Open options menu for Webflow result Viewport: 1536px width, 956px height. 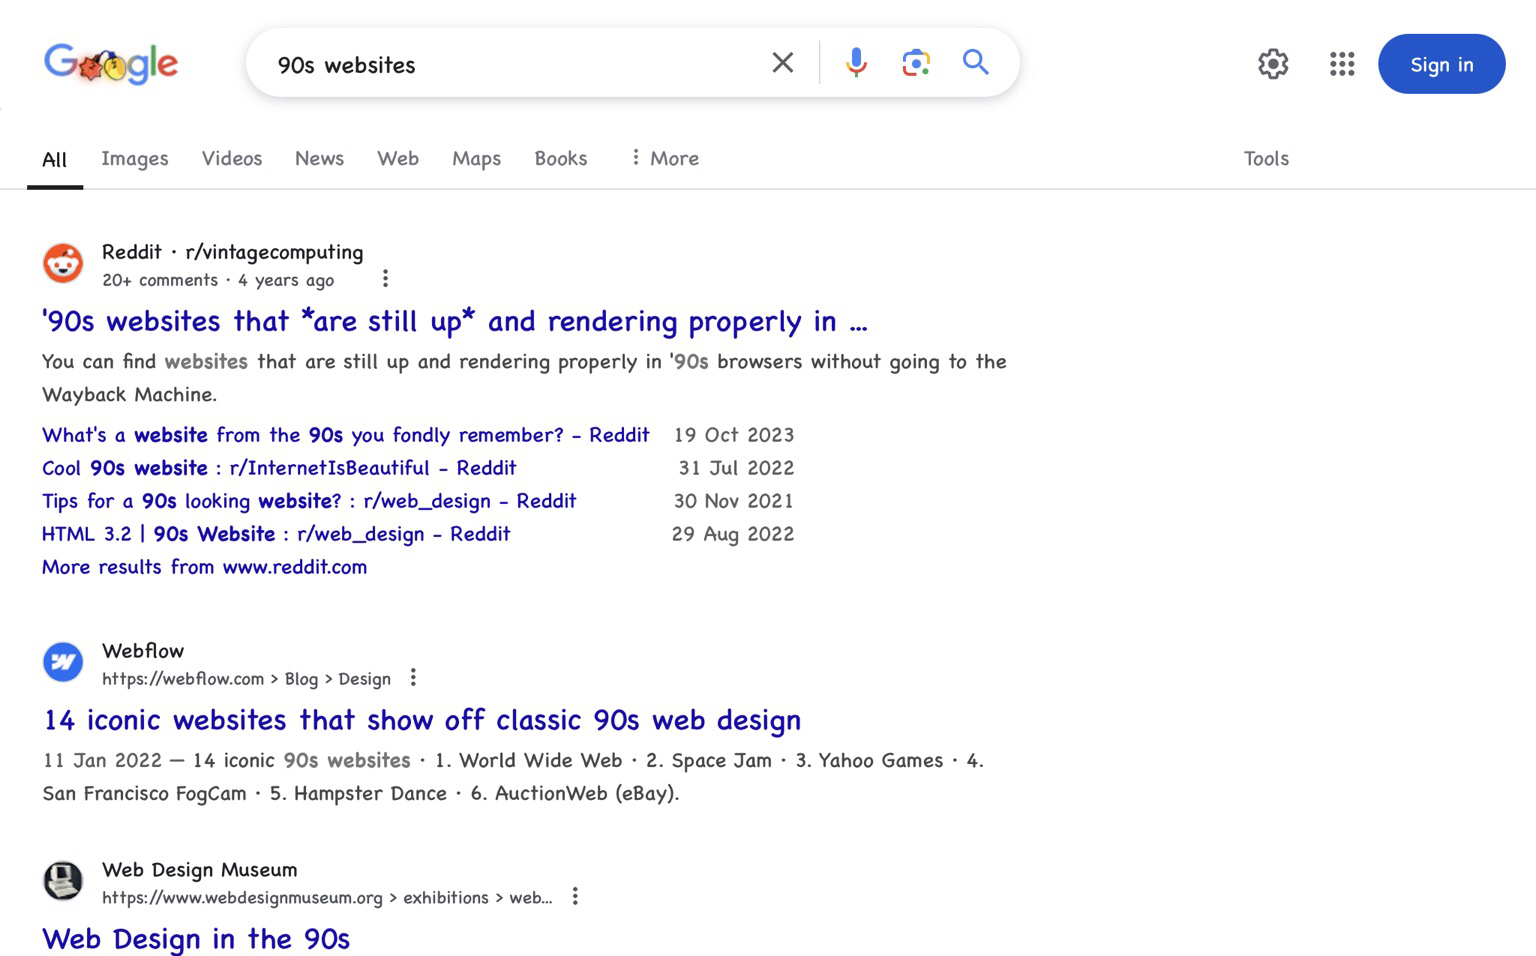(x=413, y=678)
